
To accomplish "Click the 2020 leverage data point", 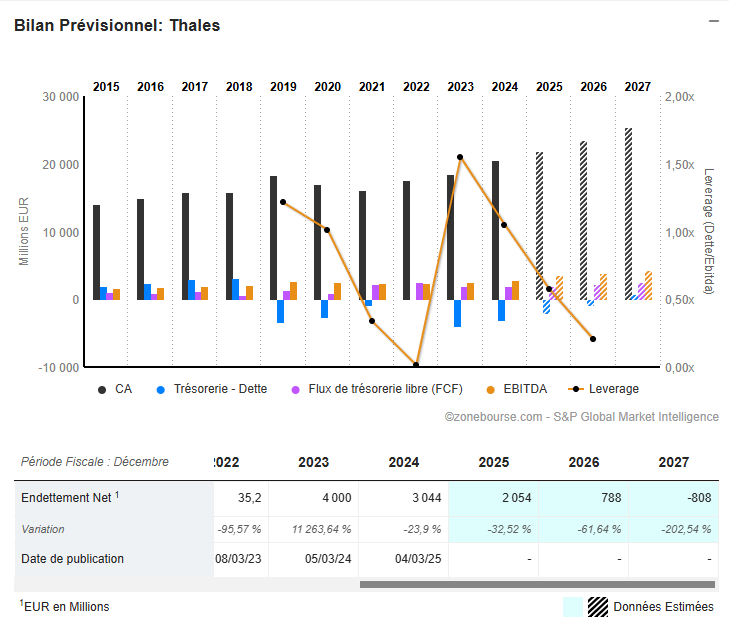I will pos(327,230).
